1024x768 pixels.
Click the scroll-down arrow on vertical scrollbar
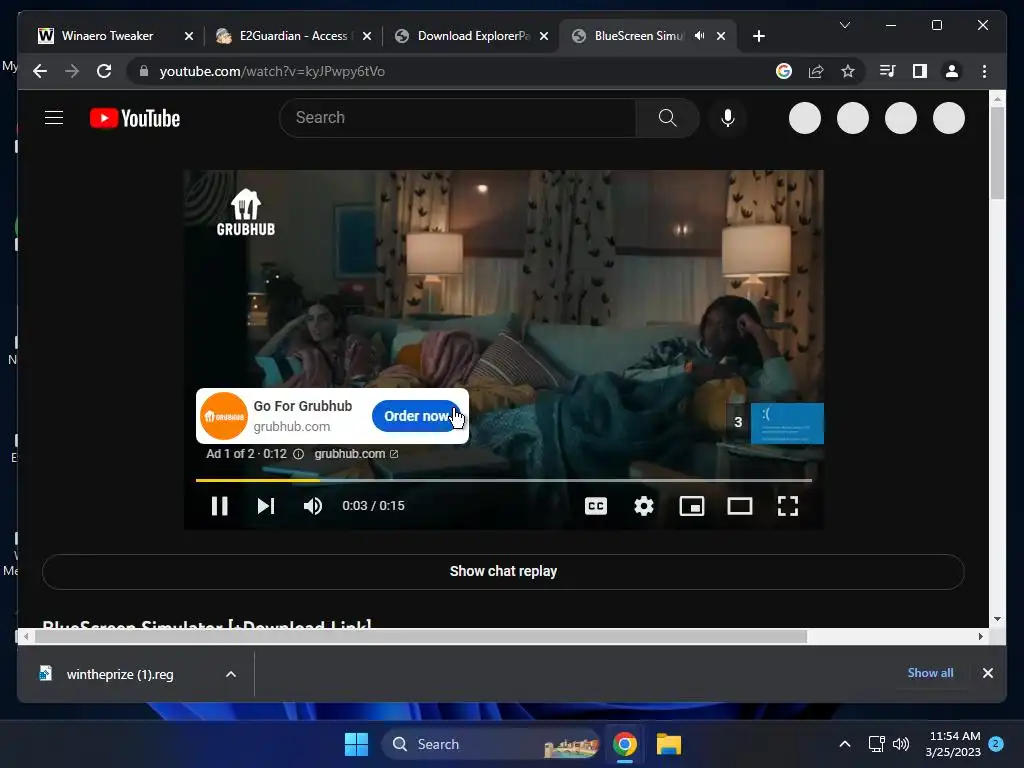[997, 619]
